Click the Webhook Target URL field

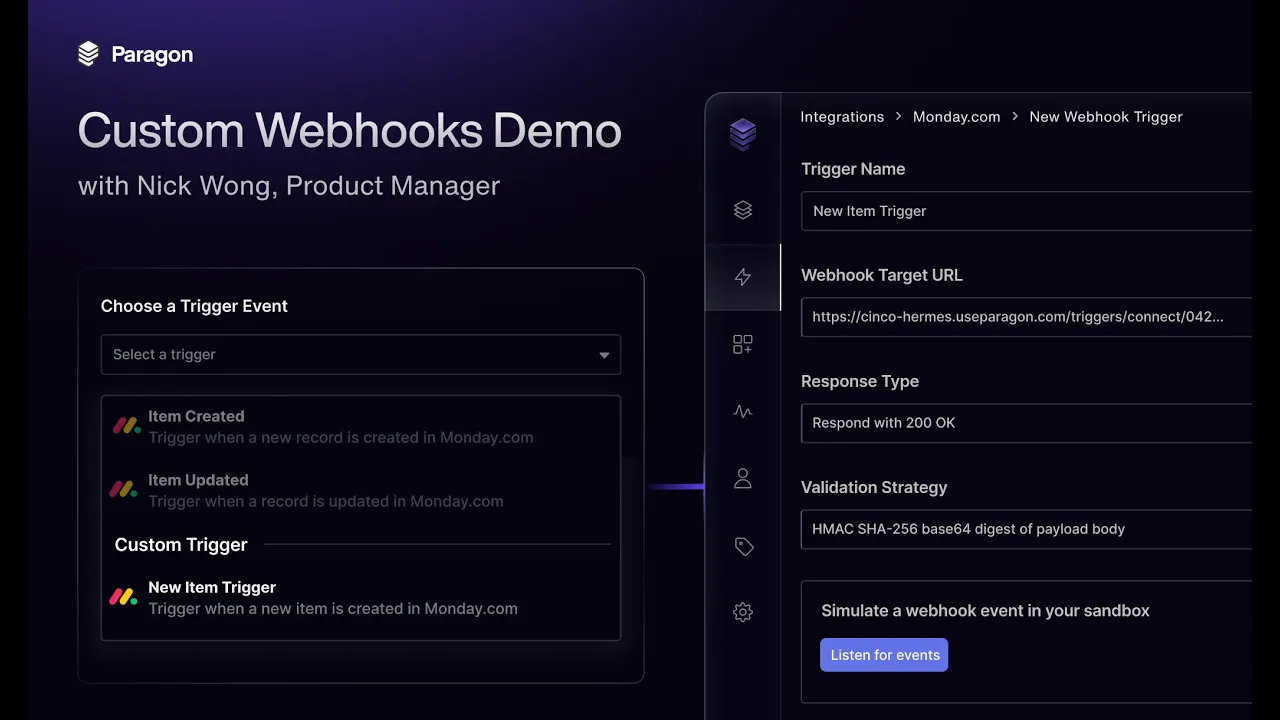(x=1026, y=317)
